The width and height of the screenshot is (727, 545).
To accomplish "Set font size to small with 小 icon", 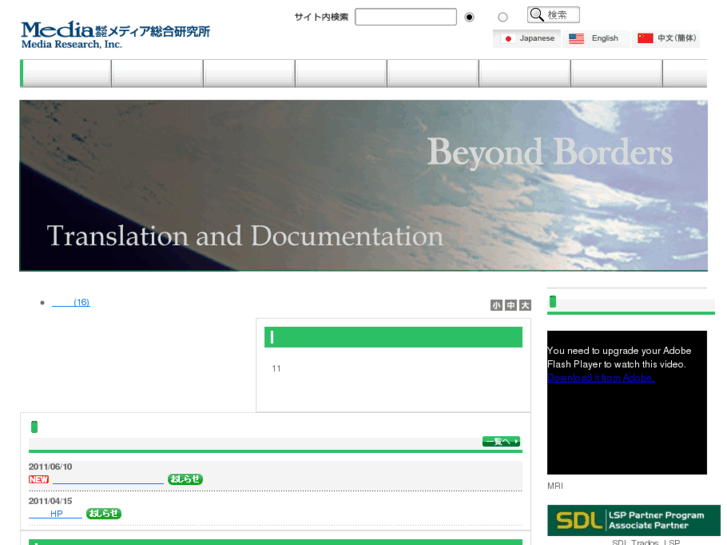I will pyautogui.click(x=496, y=305).
